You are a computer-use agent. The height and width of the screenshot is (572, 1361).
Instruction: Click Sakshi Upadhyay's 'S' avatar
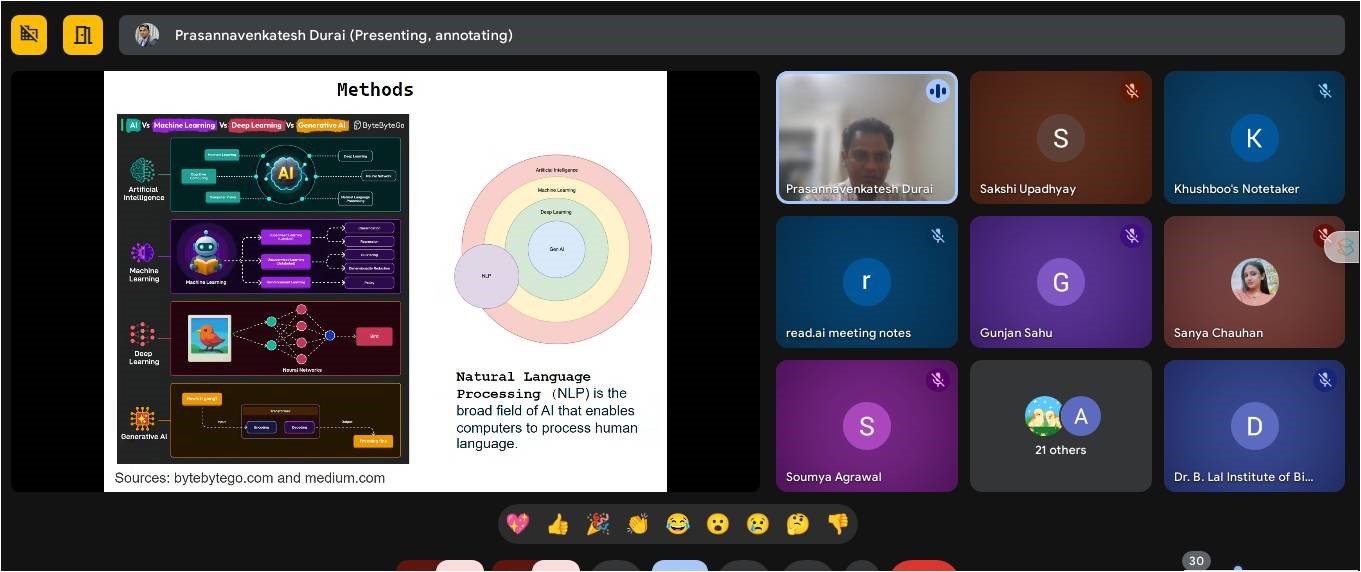1061,138
